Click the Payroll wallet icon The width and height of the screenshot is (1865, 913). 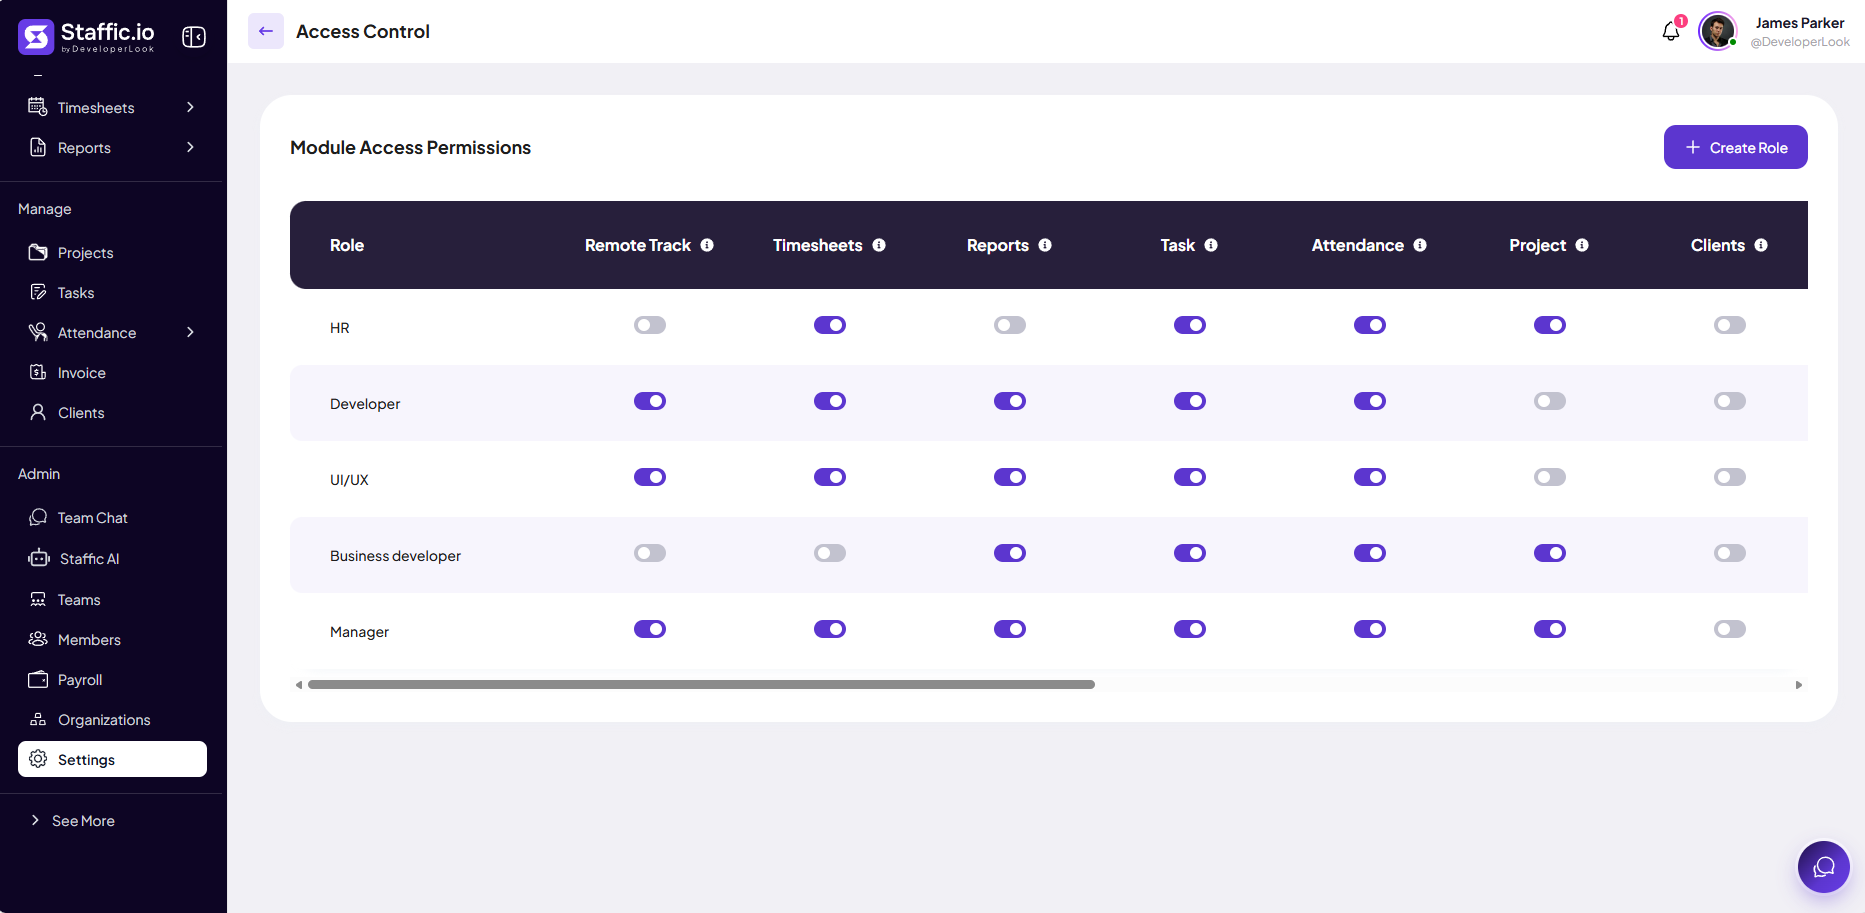[x=38, y=679]
